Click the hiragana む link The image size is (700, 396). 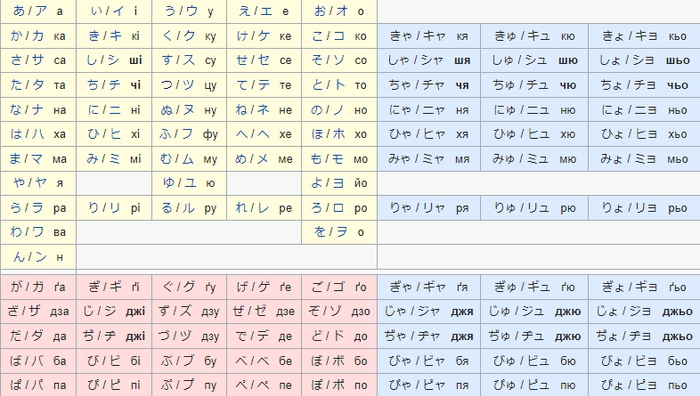tap(166, 158)
